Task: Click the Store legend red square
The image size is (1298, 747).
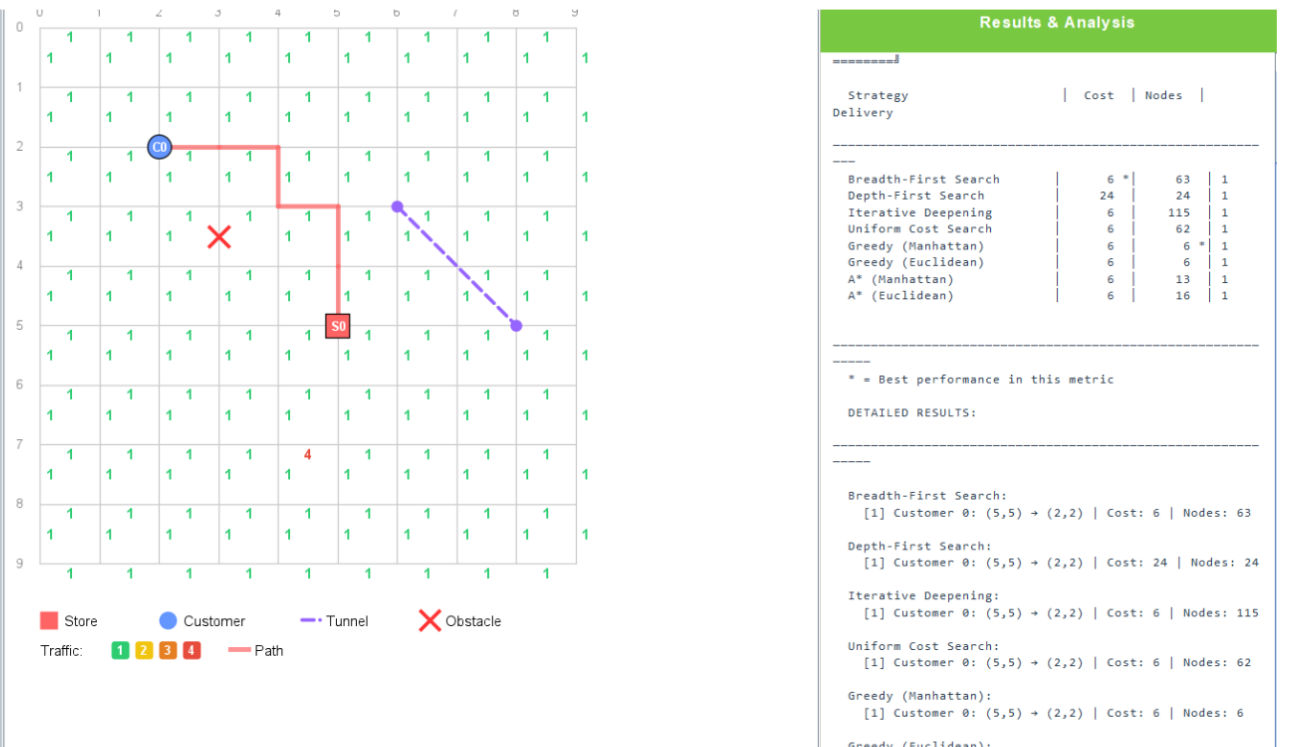Action: (49, 621)
